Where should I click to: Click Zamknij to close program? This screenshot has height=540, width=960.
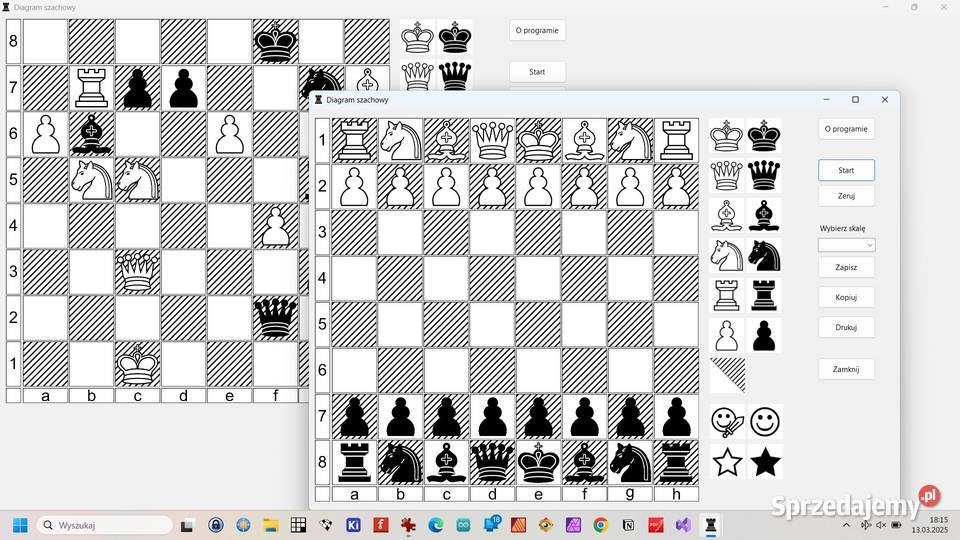[846, 369]
